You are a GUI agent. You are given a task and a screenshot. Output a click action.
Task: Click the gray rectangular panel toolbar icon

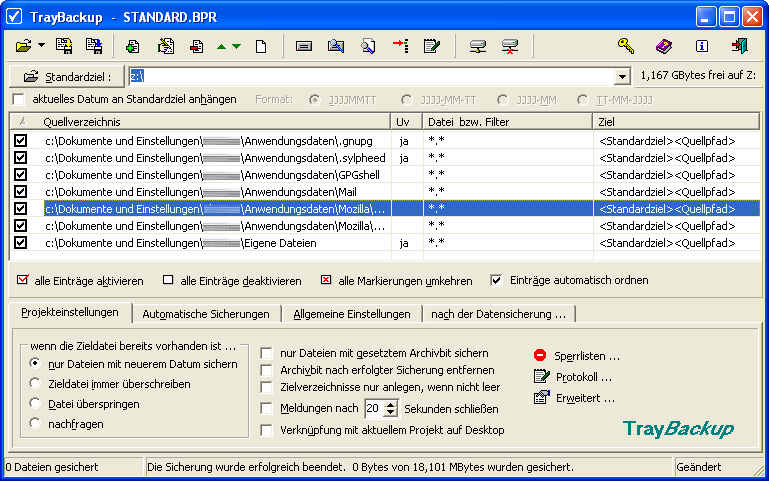click(x=304, y=47)
